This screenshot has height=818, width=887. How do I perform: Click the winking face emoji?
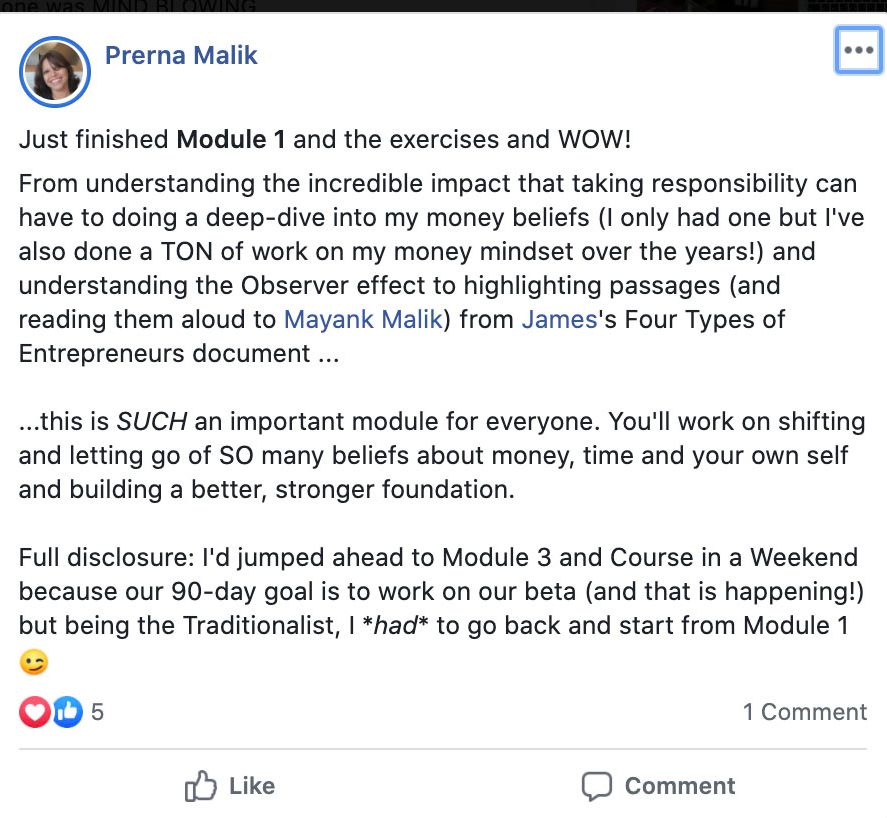(x=33, y=662)
